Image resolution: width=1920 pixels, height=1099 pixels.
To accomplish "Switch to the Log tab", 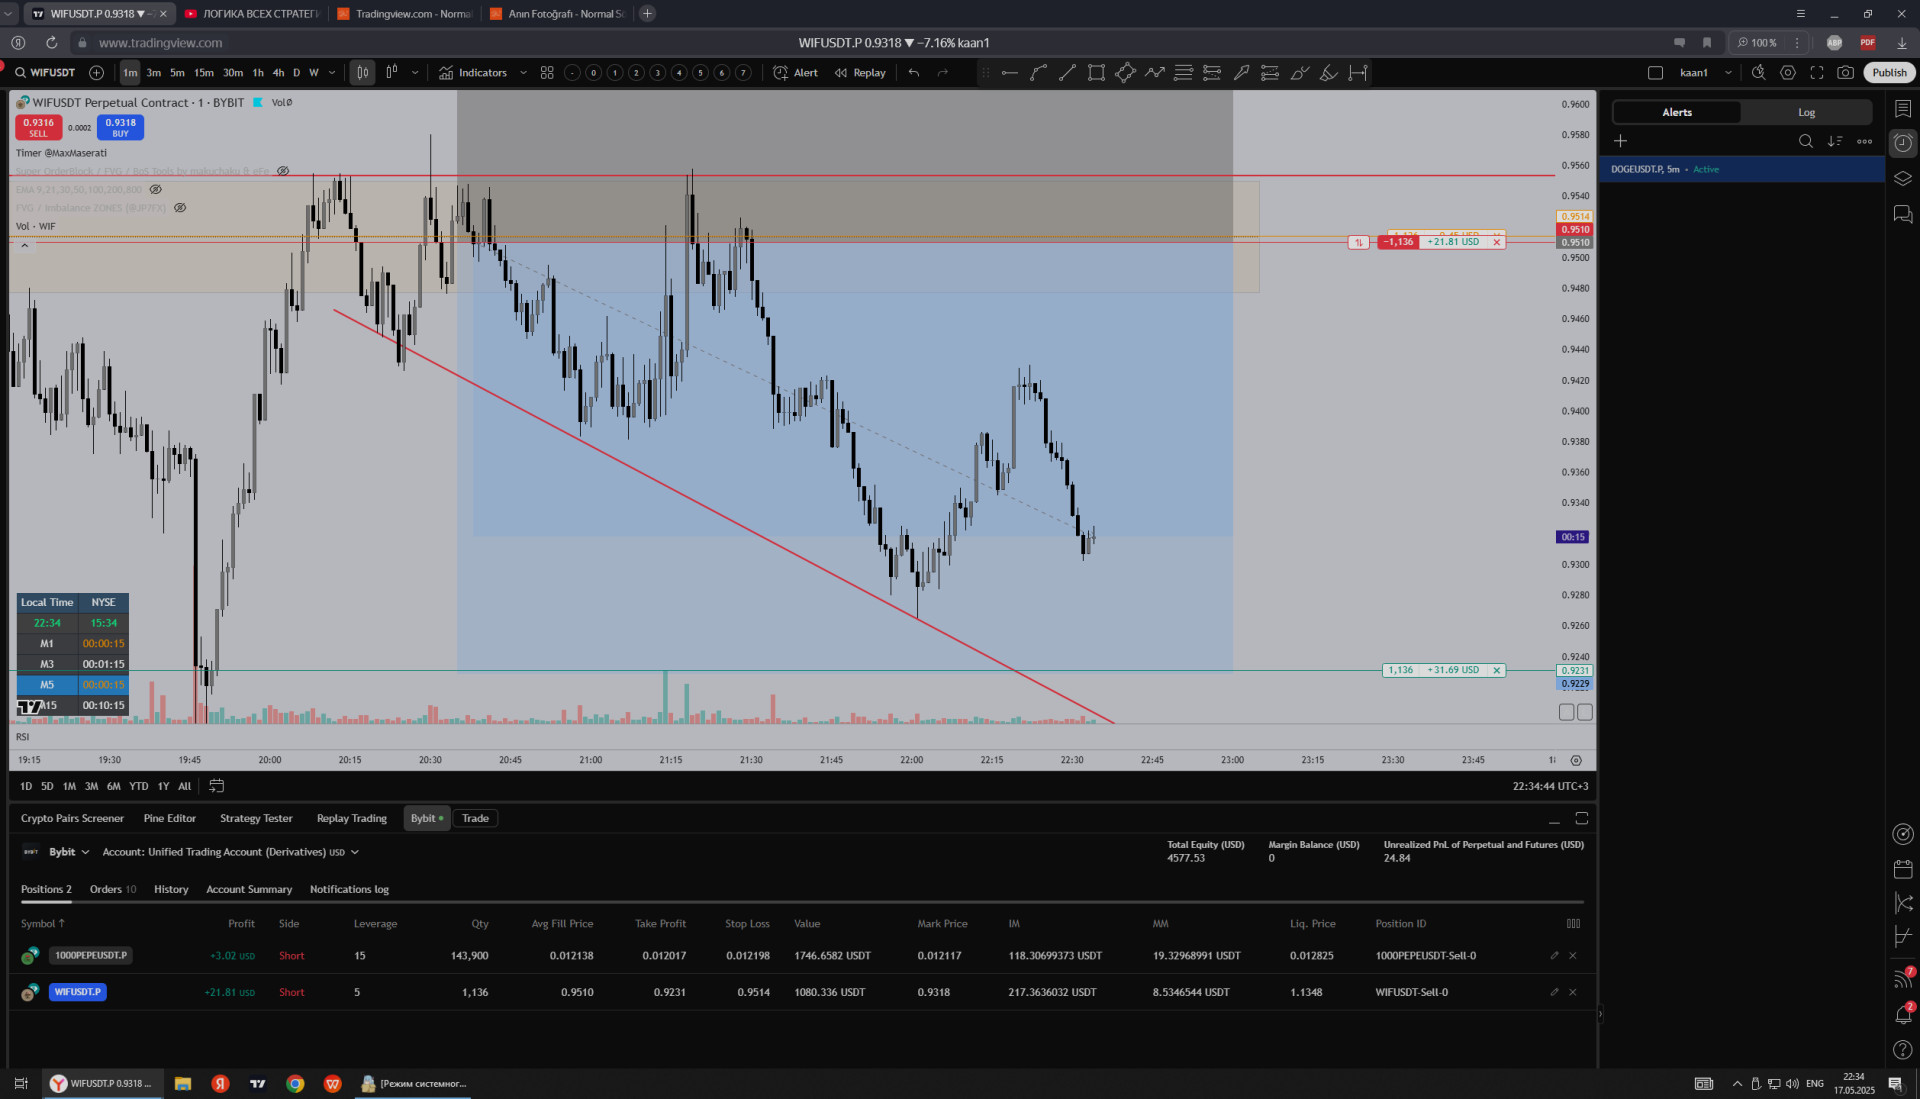I will click(1806, 112).
